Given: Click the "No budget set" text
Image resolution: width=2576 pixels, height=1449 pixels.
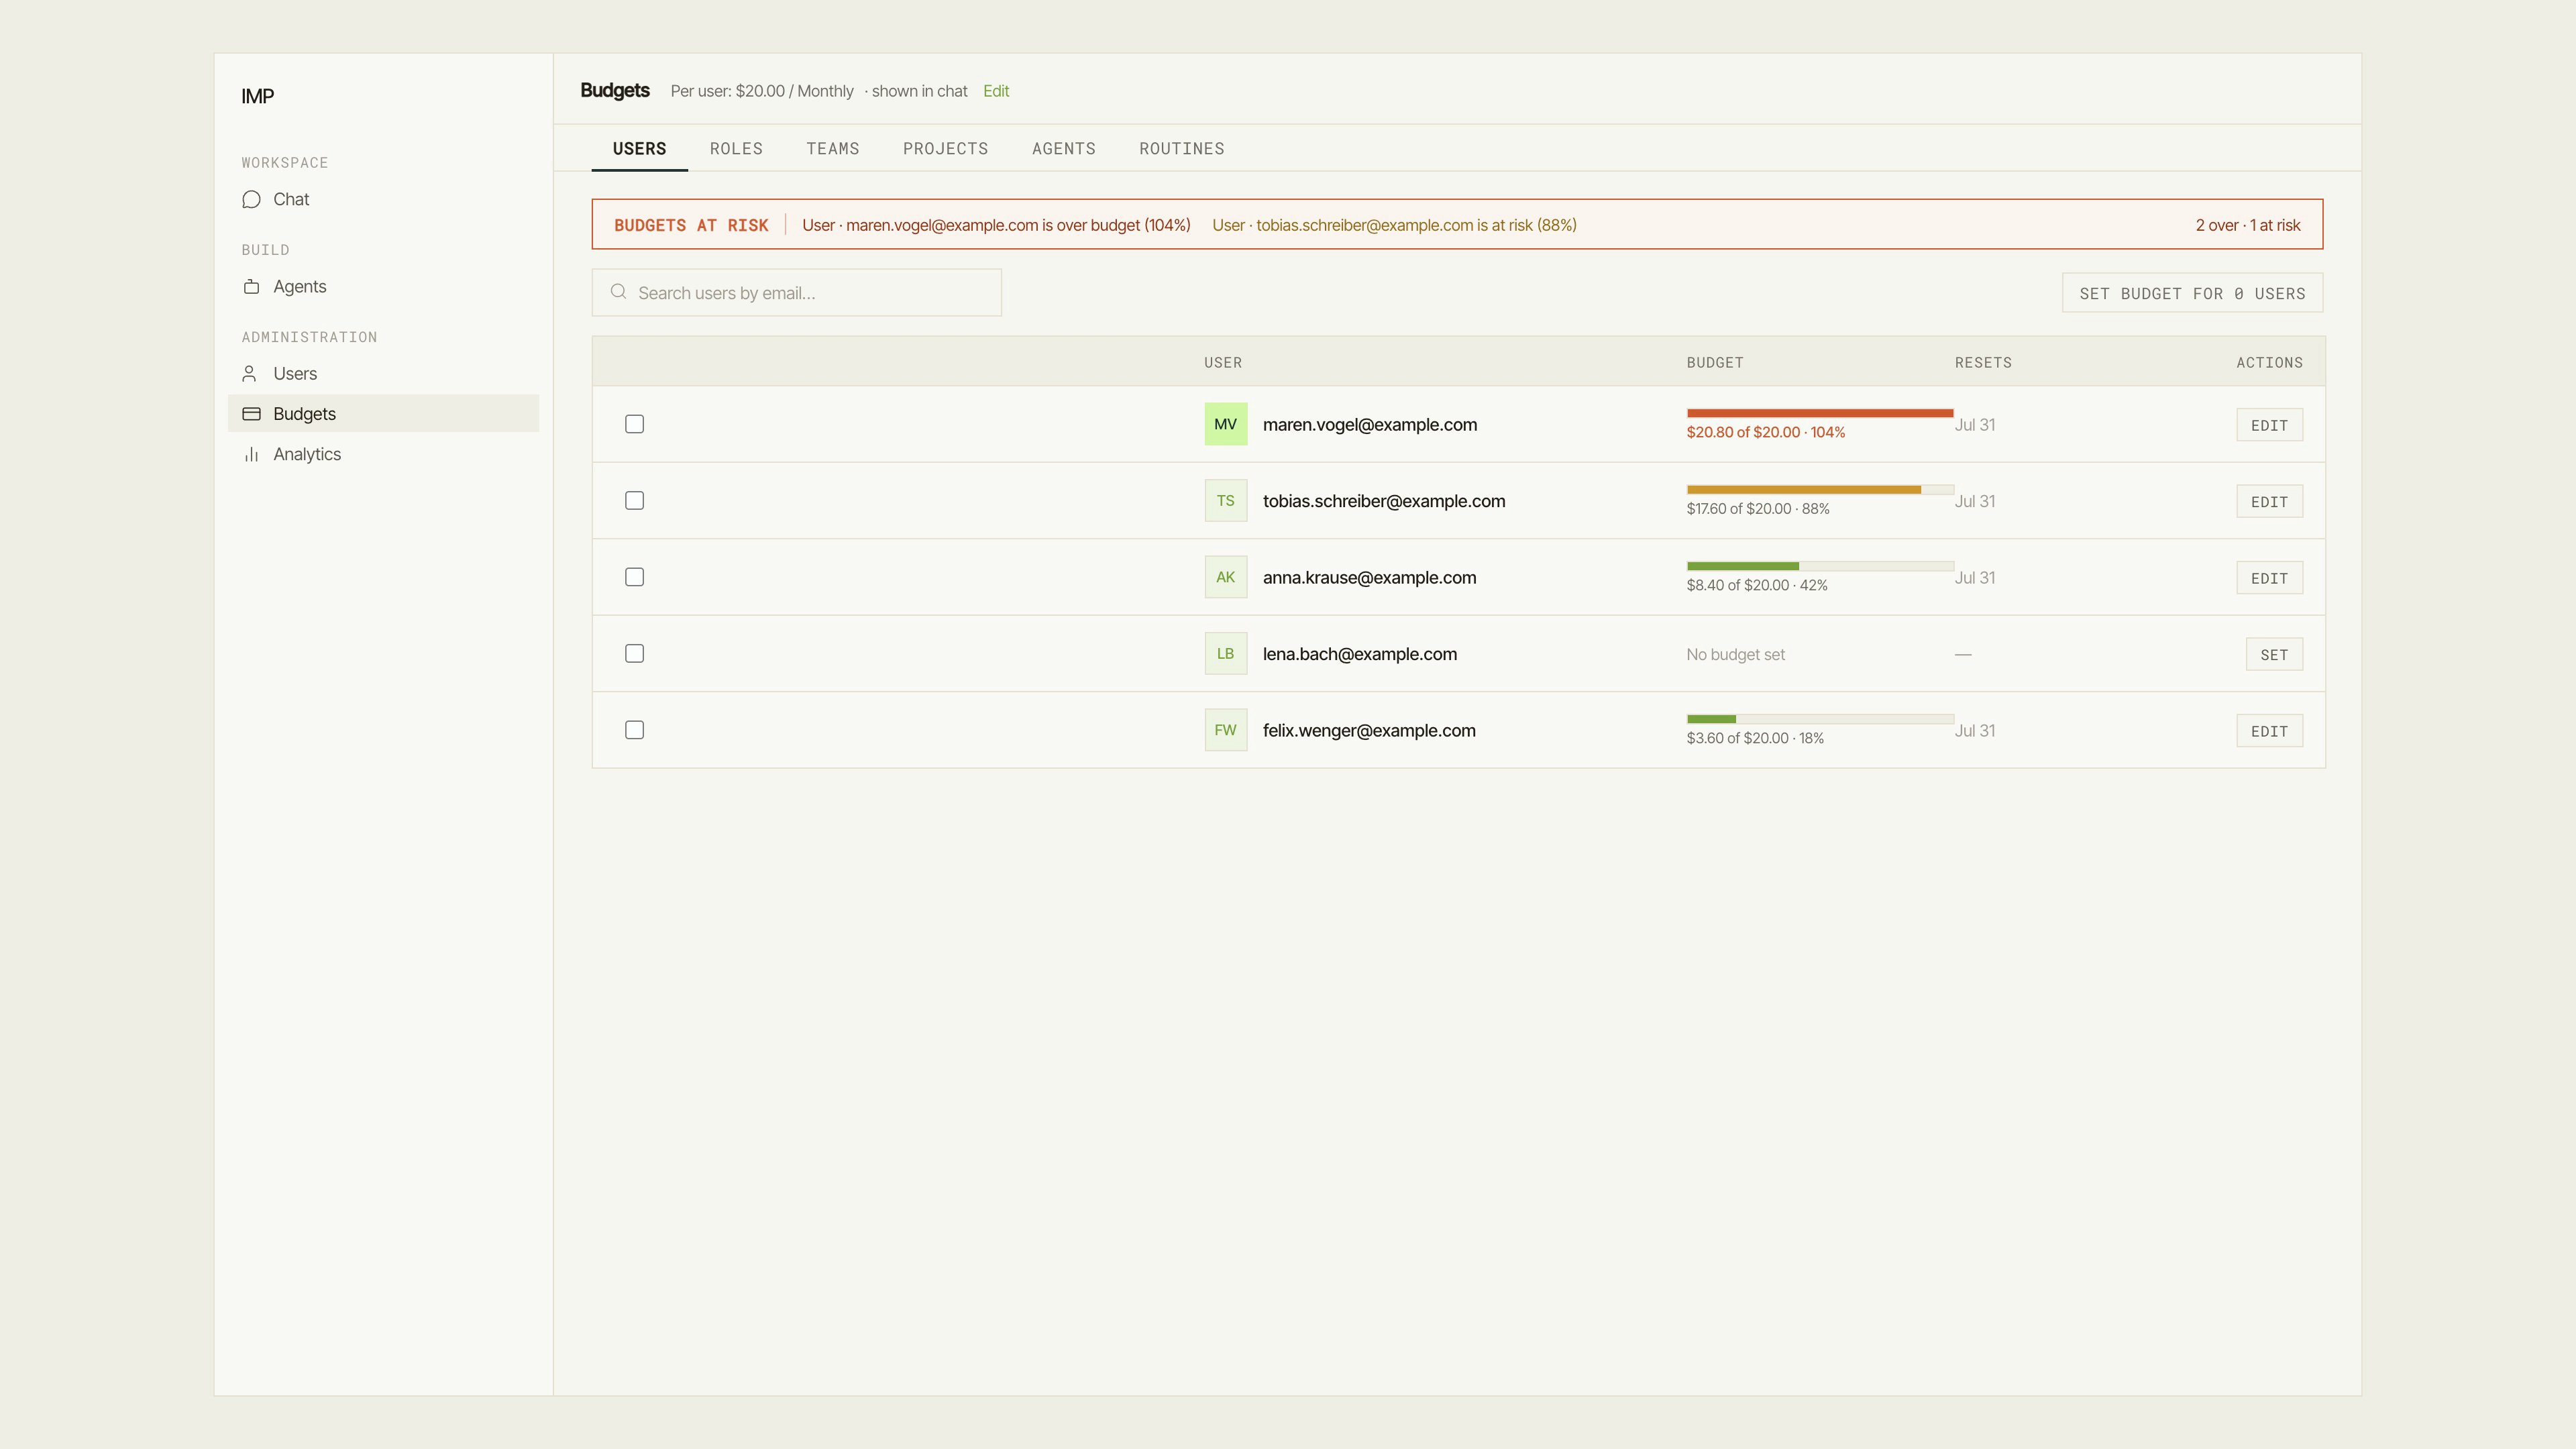Looking at the screenshot, I should (x=1735, y=654).
